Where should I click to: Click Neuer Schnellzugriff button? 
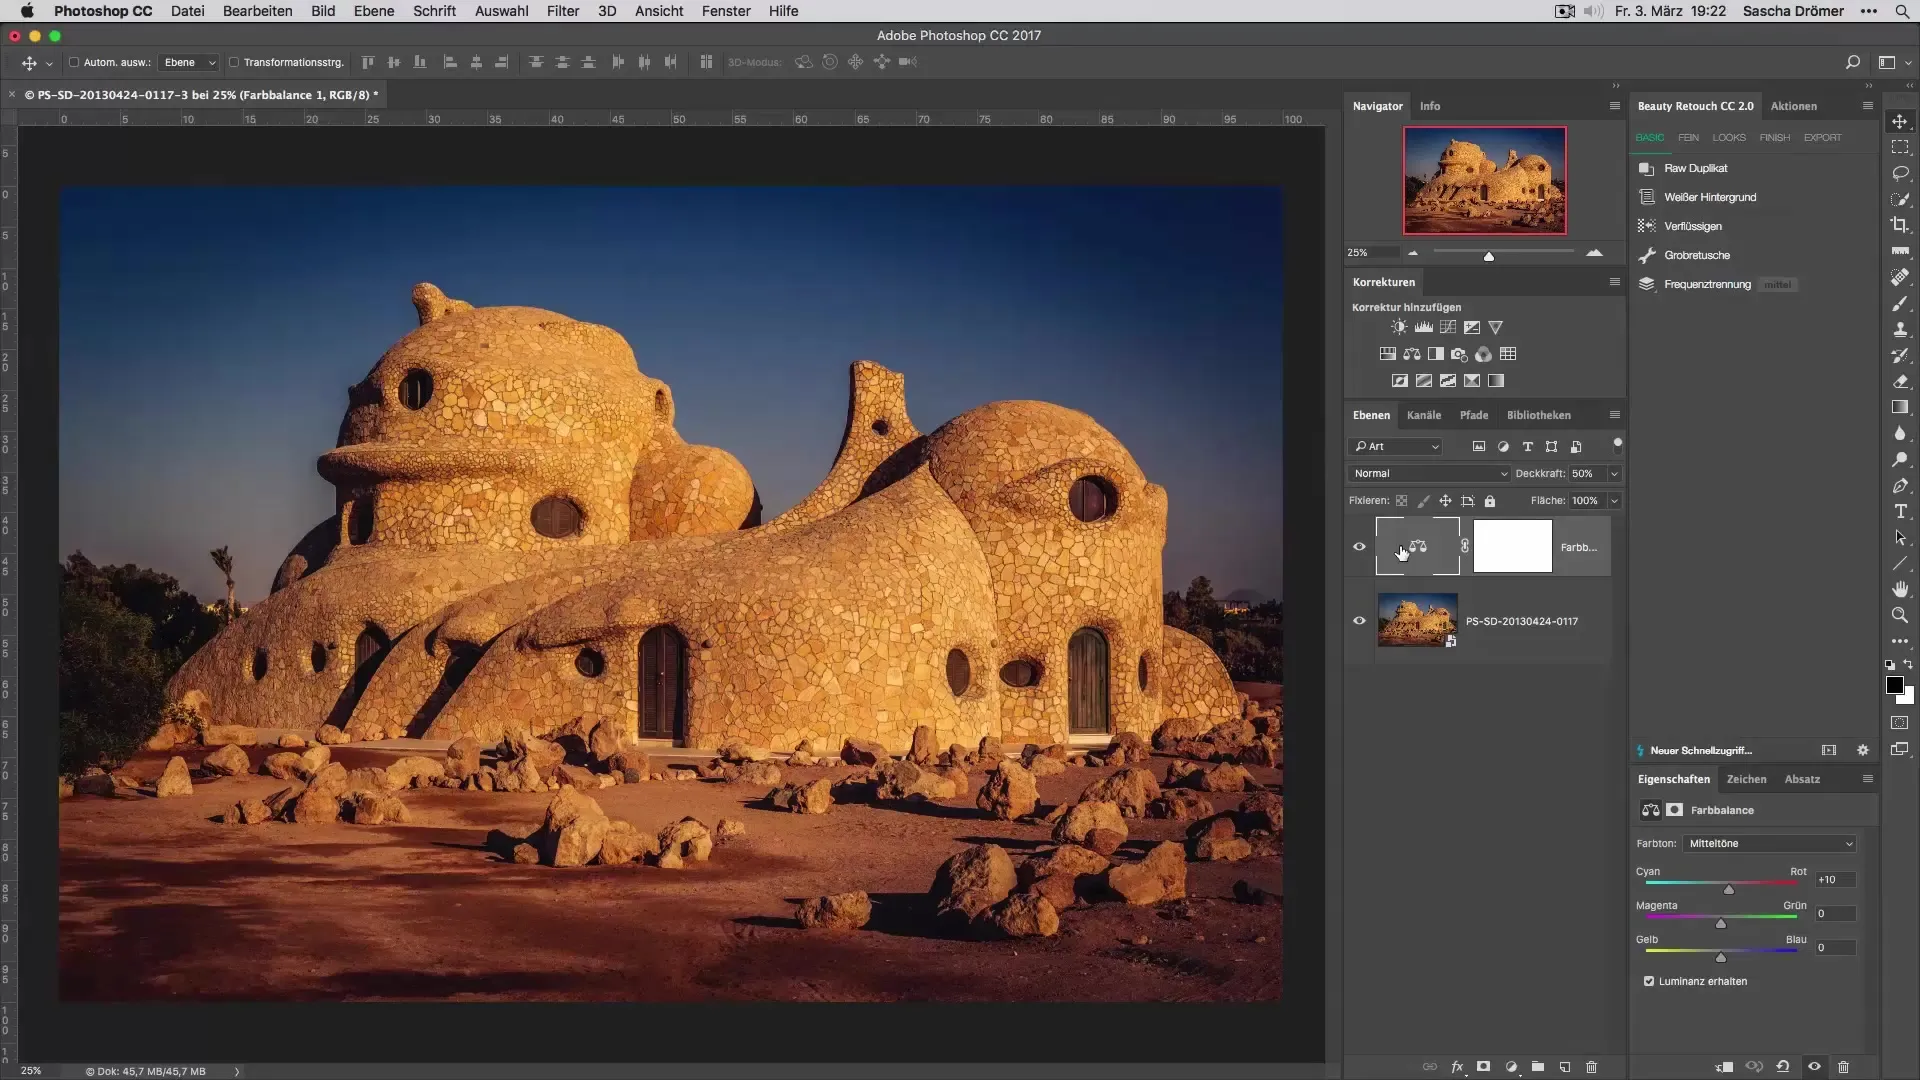[1700, 751]
